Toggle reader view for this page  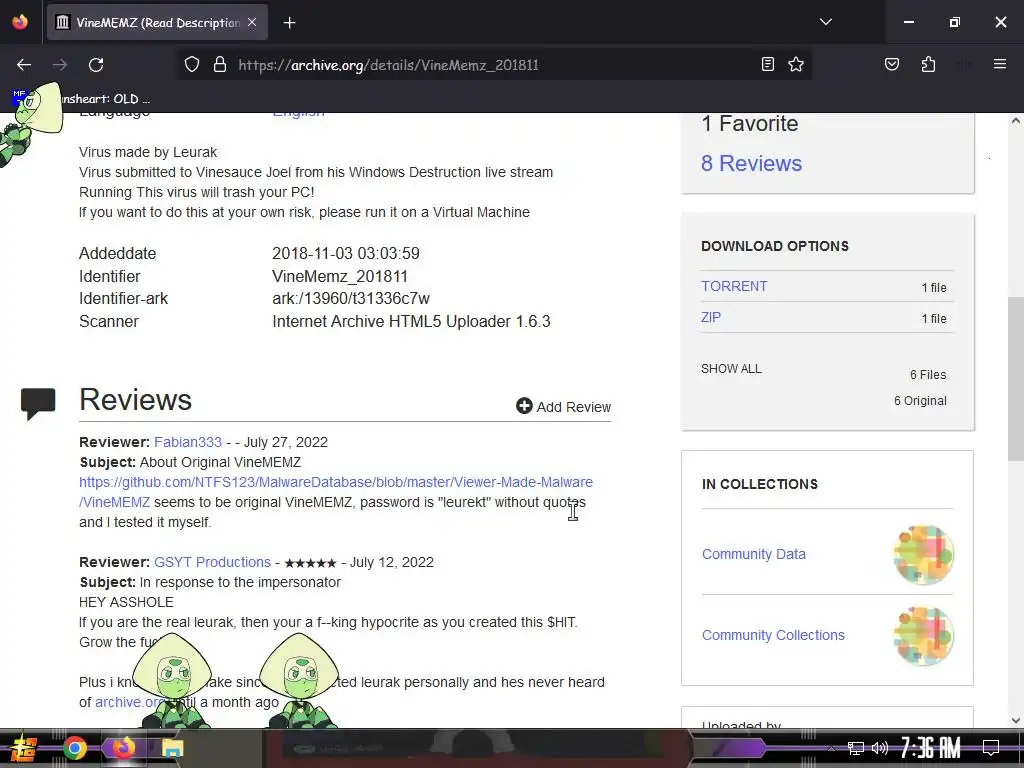(768, 64)
